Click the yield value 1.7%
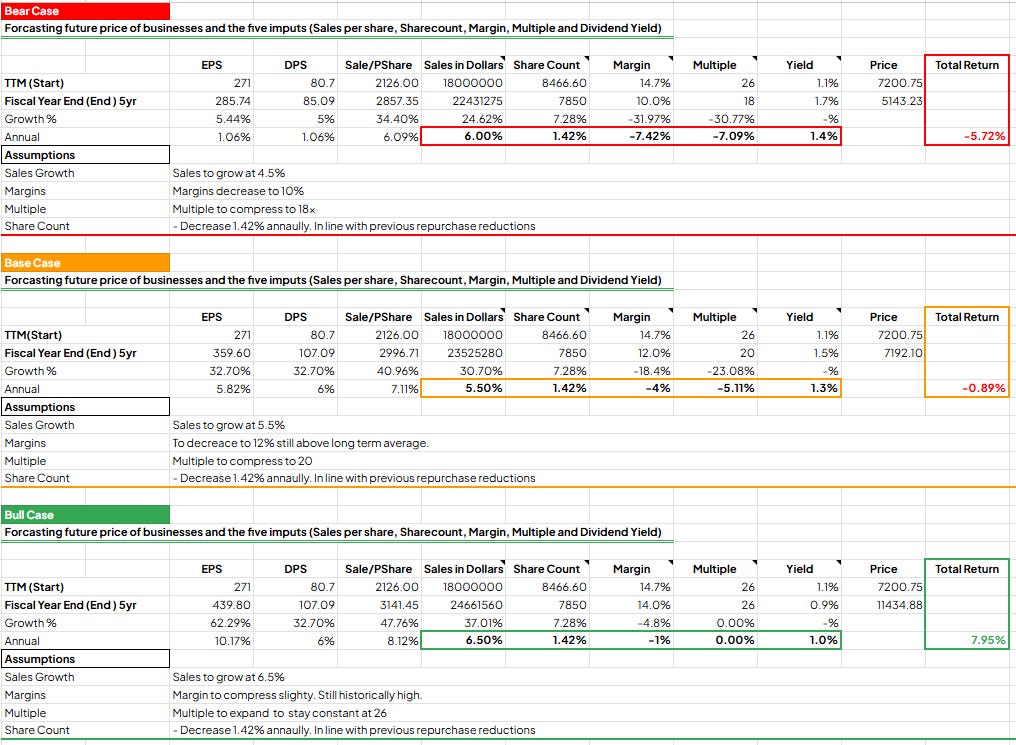Image resolution: width=1016 pixels, height=745 pixels. [x=827, y=101]
